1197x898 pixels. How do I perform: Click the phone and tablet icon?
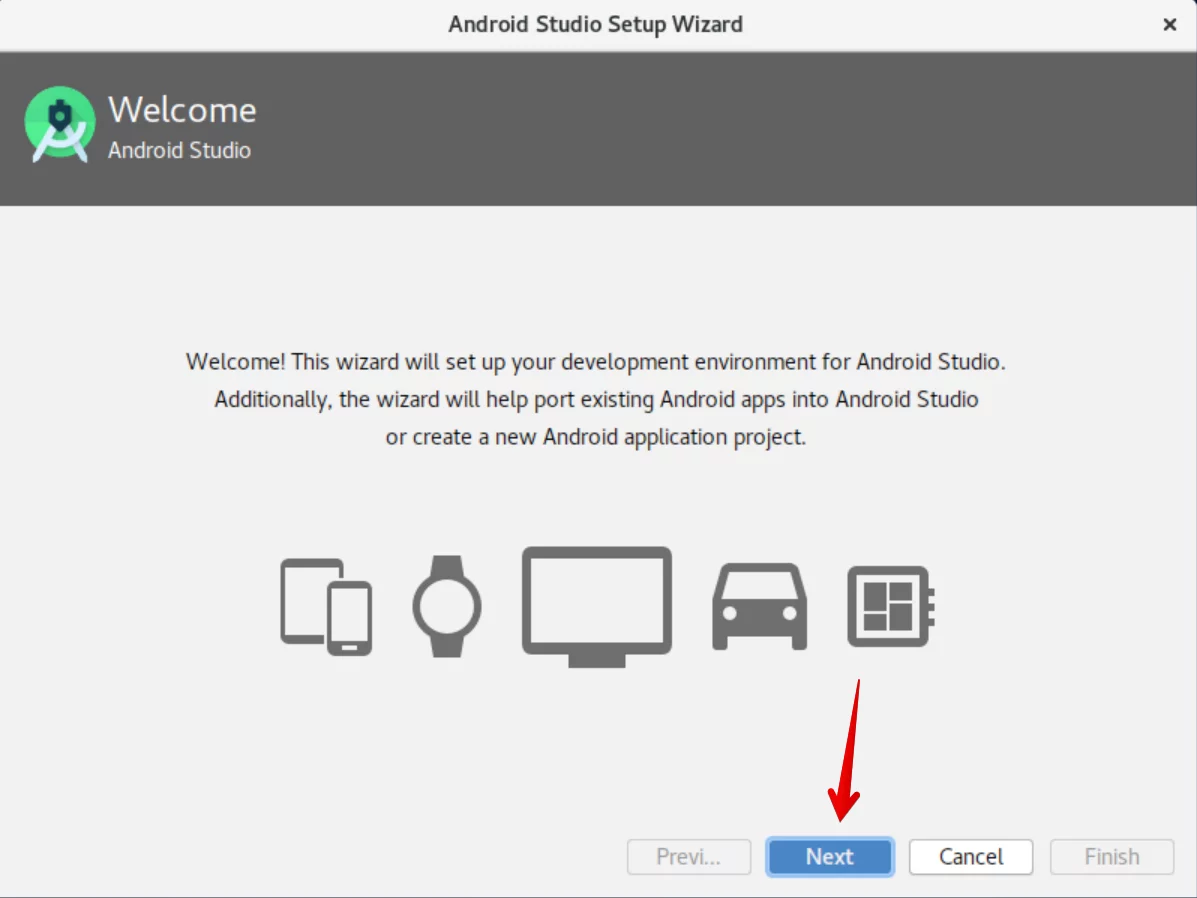[326, 607]
